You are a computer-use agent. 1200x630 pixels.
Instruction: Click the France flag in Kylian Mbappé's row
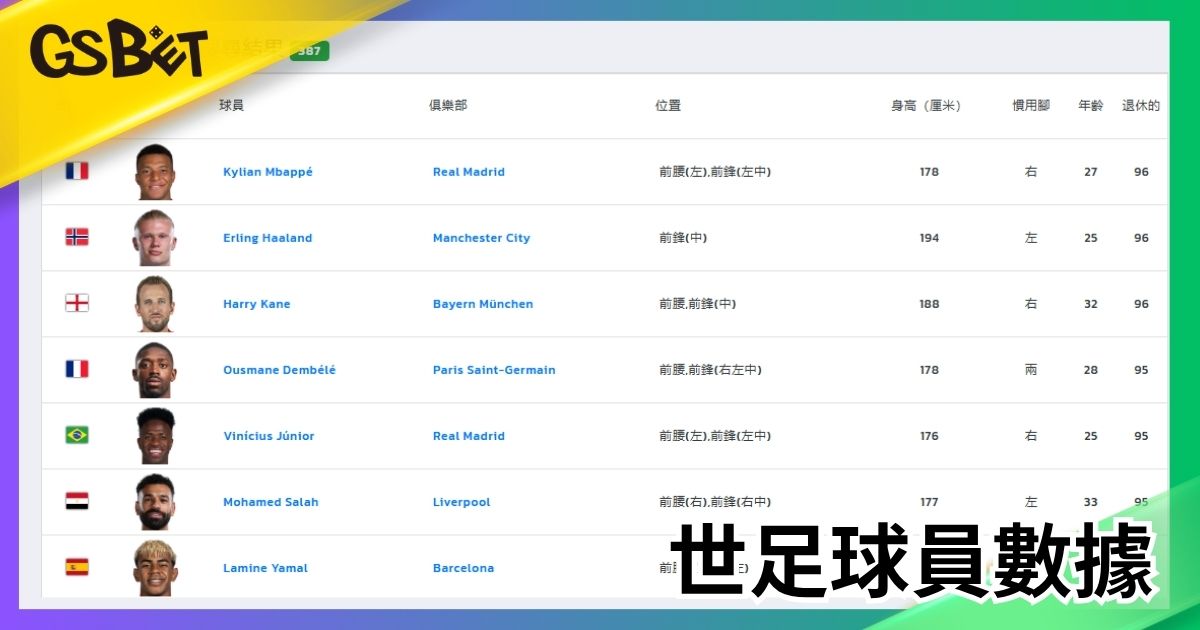click(77, 171)
